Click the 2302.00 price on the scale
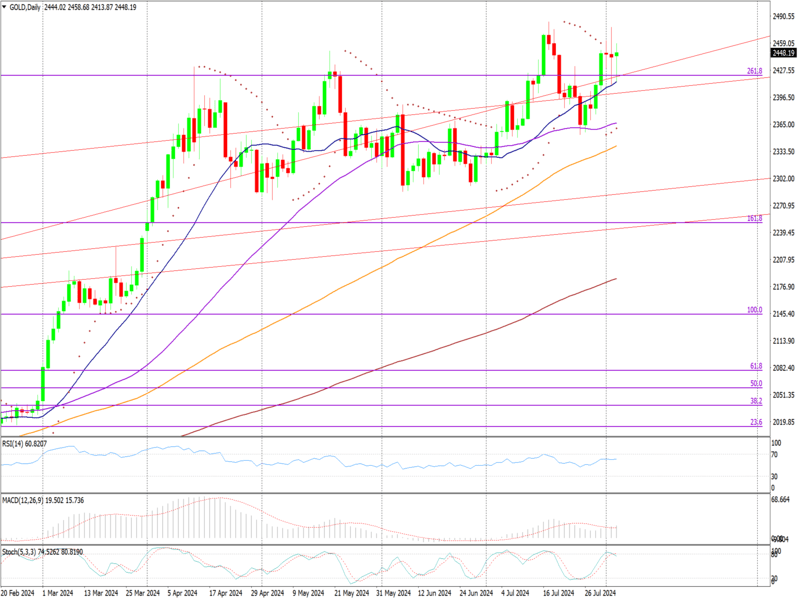This screenshot has height=600, width=800. (x=784, y=178)
